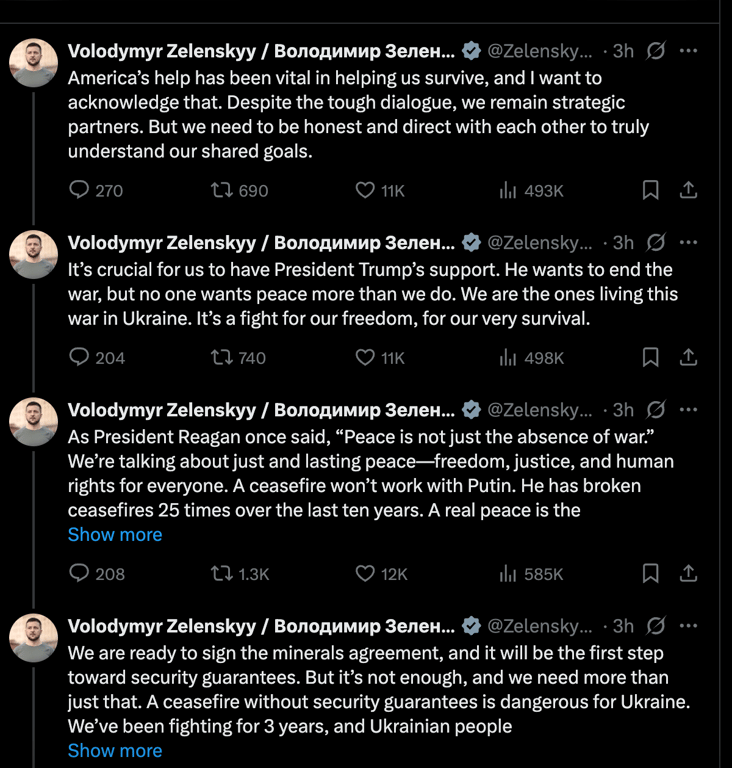Like the President Reagan quote tweet
Viewport: 732px width, 768px height.
[366, 573]
